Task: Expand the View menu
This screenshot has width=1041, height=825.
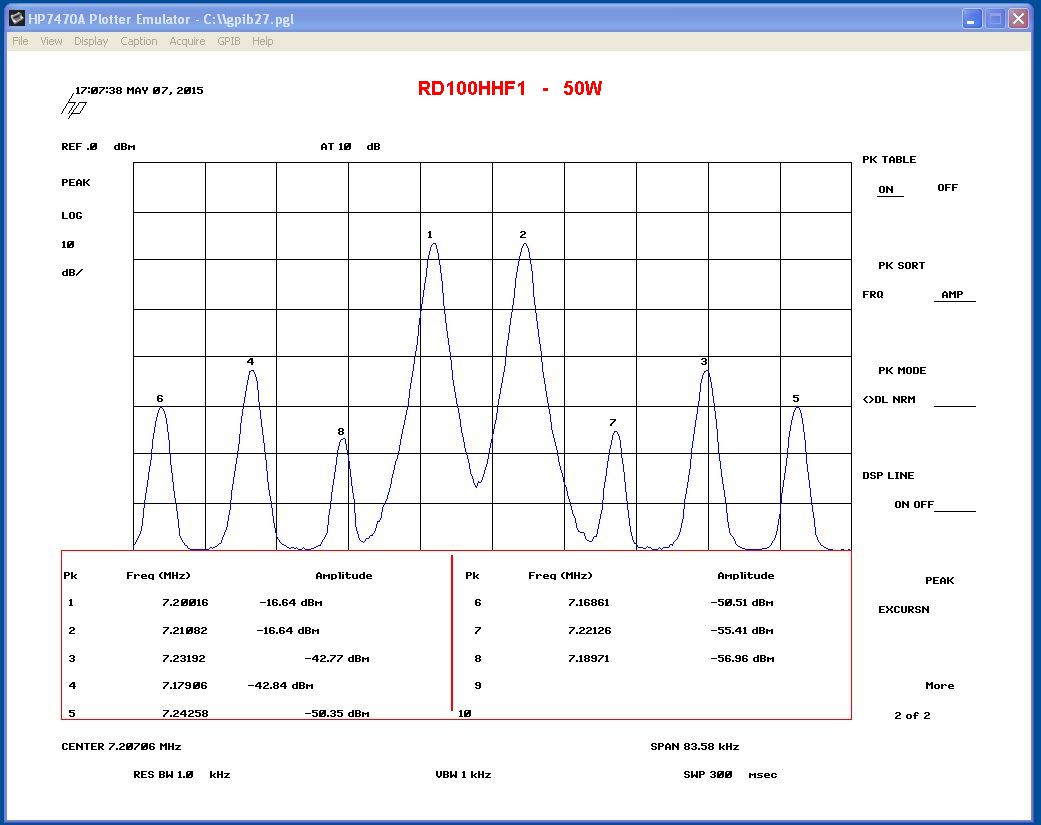Action: [51, 41]
